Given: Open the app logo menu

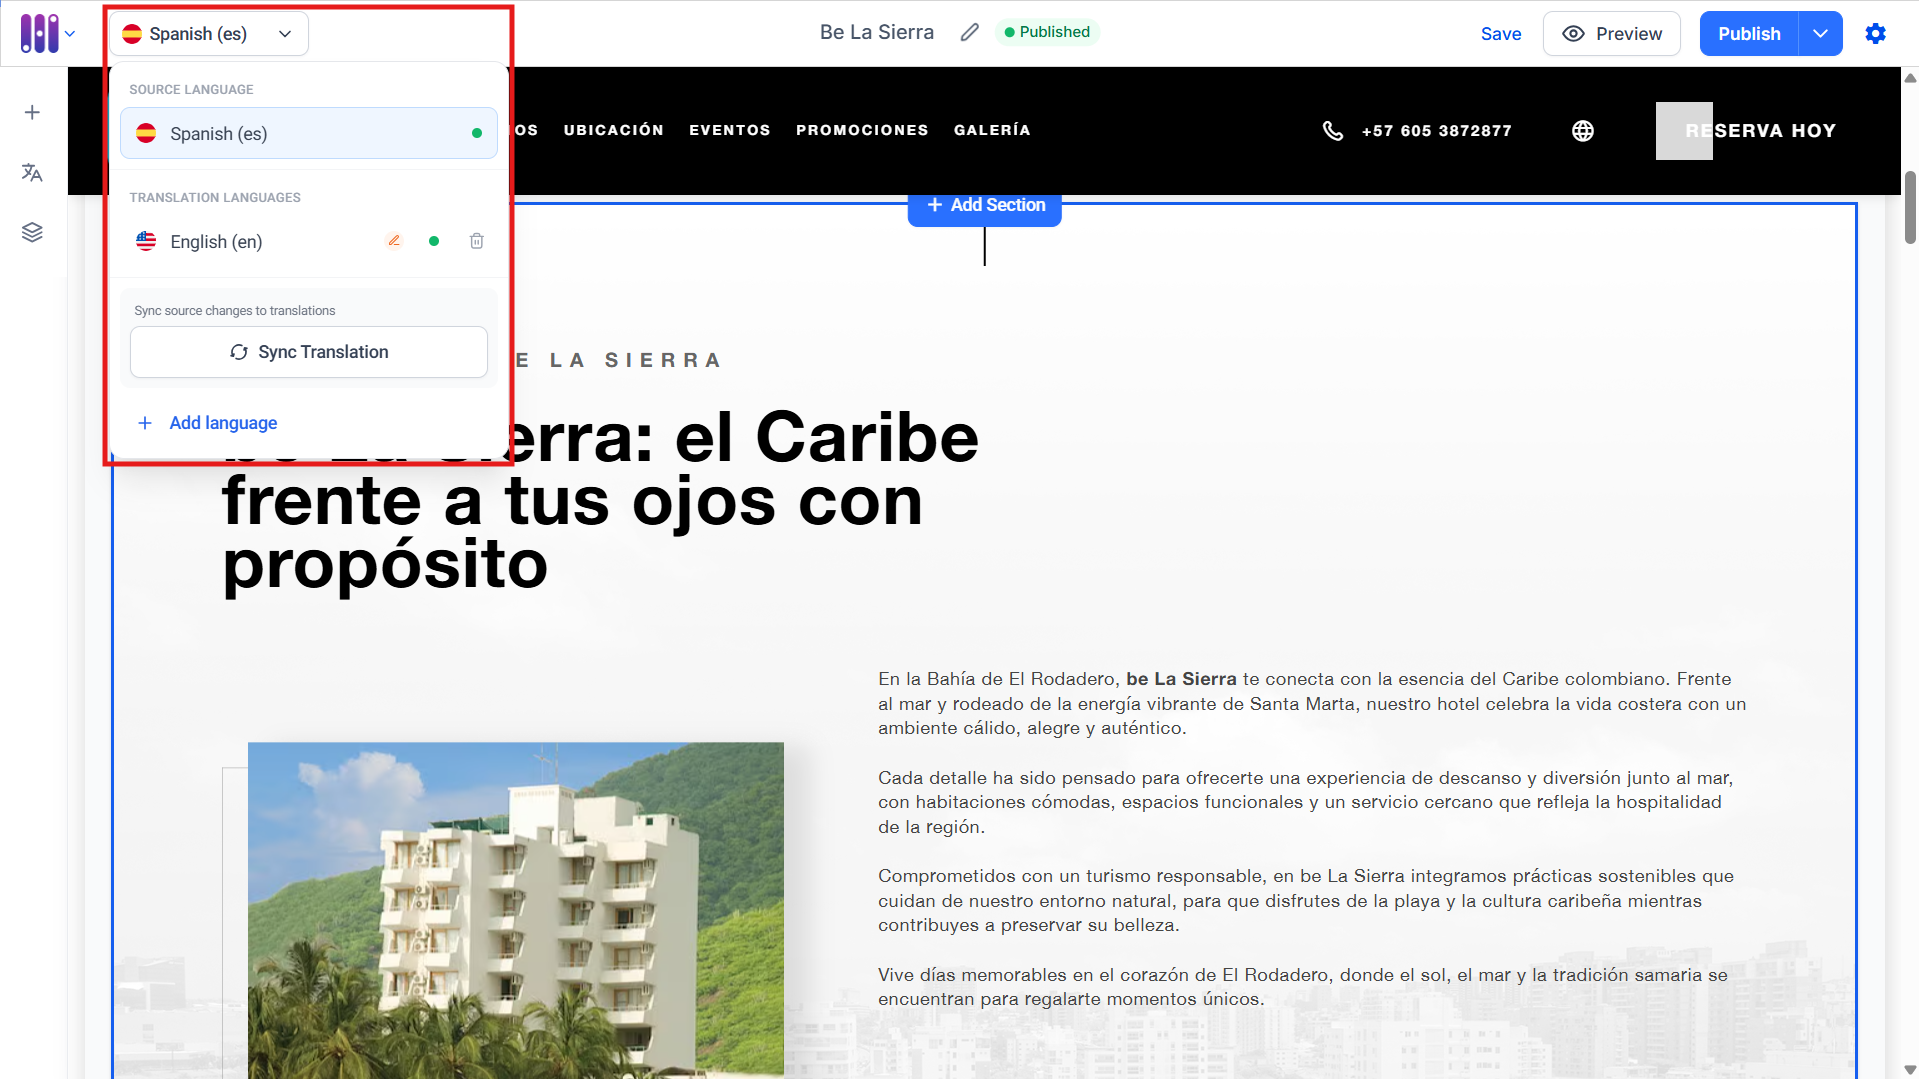Looking at the screenshot, I should (x=39, y=33).
